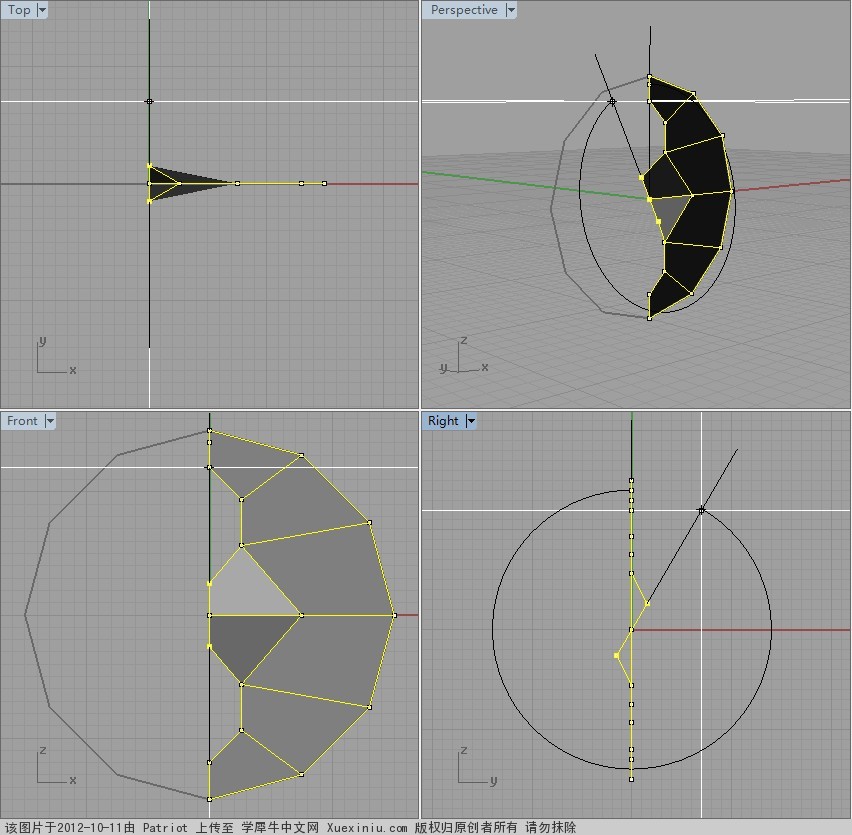Click the Top viewport title label
852x835 pixels.
point(19,10)
